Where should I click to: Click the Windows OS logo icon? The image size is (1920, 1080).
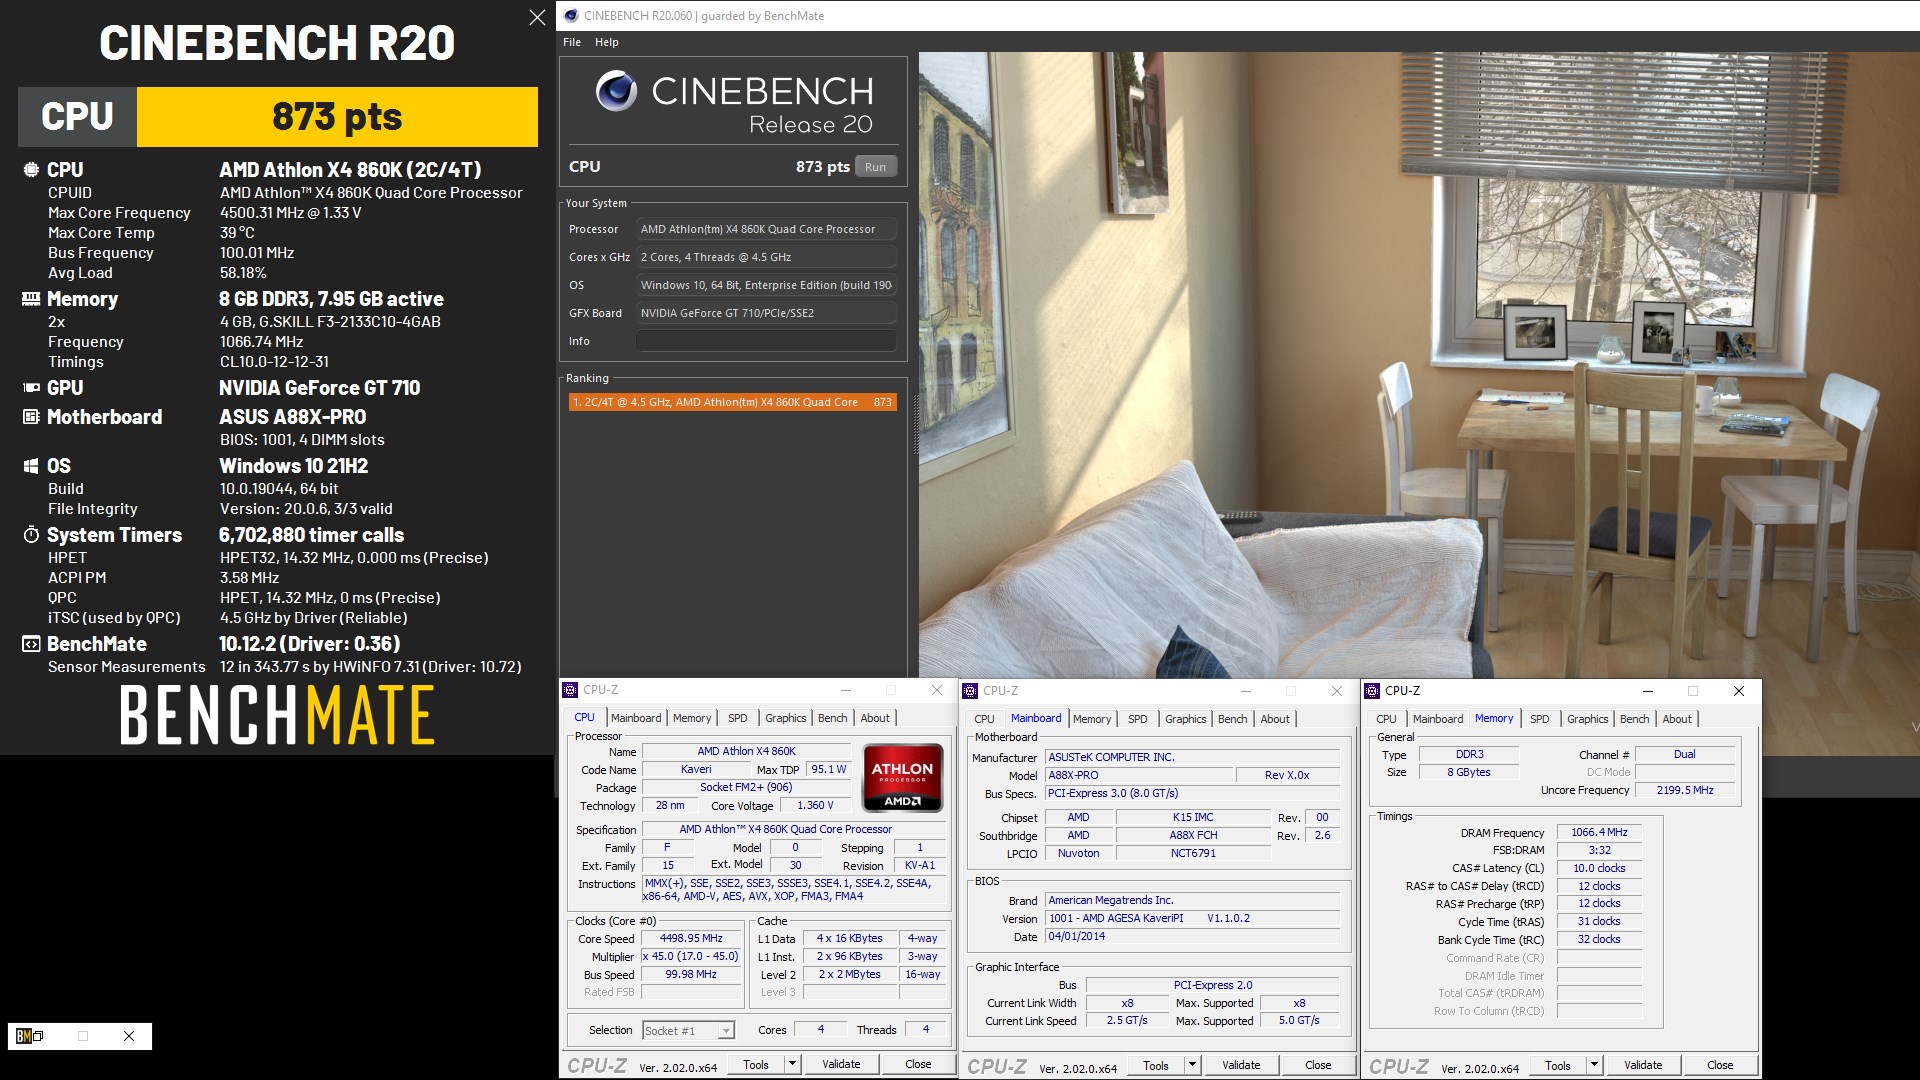[31, 466]
